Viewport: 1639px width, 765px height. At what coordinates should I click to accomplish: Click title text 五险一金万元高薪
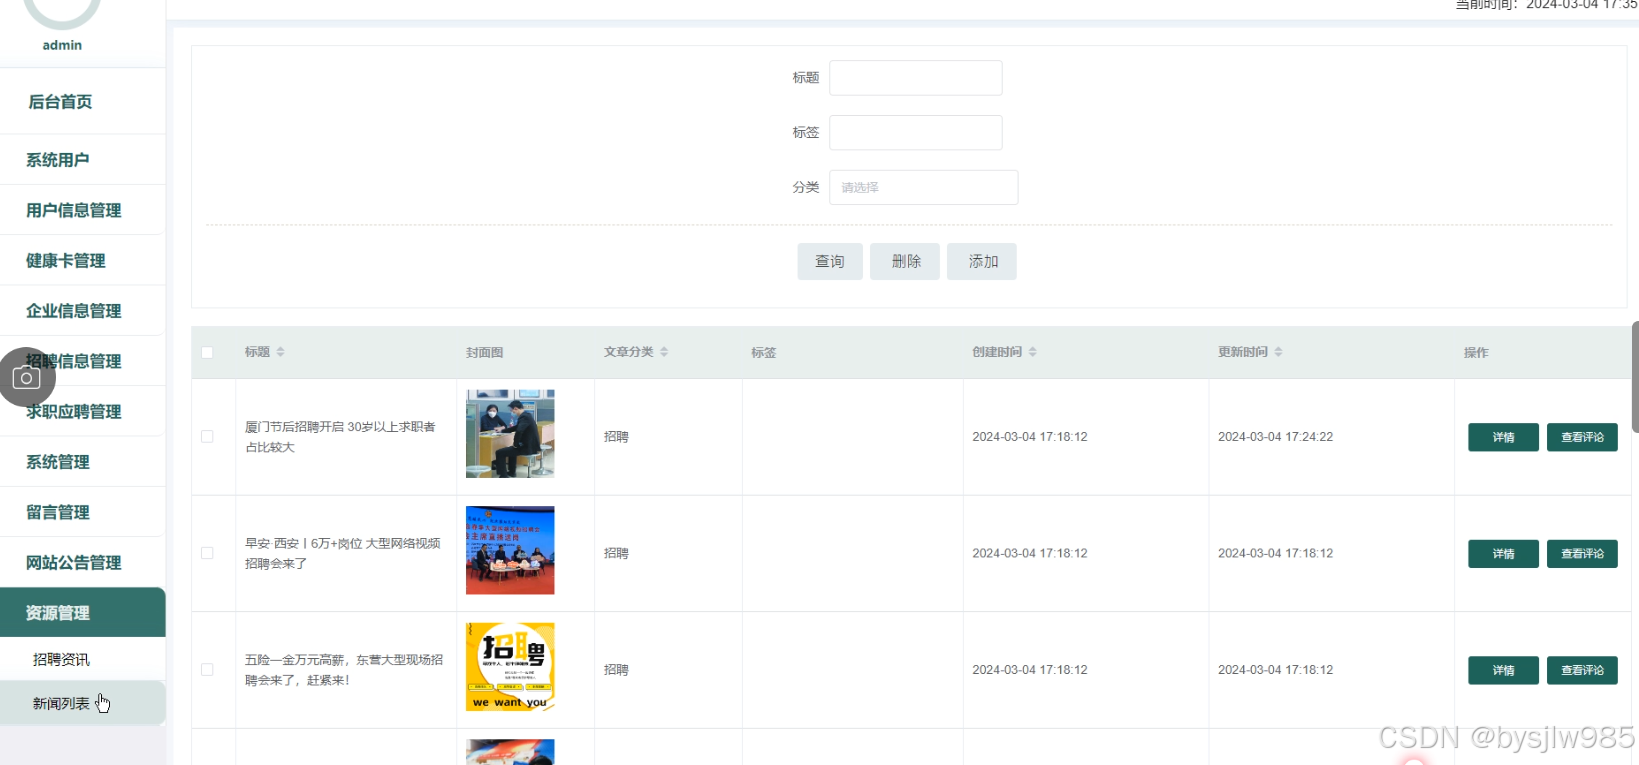click(344, 670)
